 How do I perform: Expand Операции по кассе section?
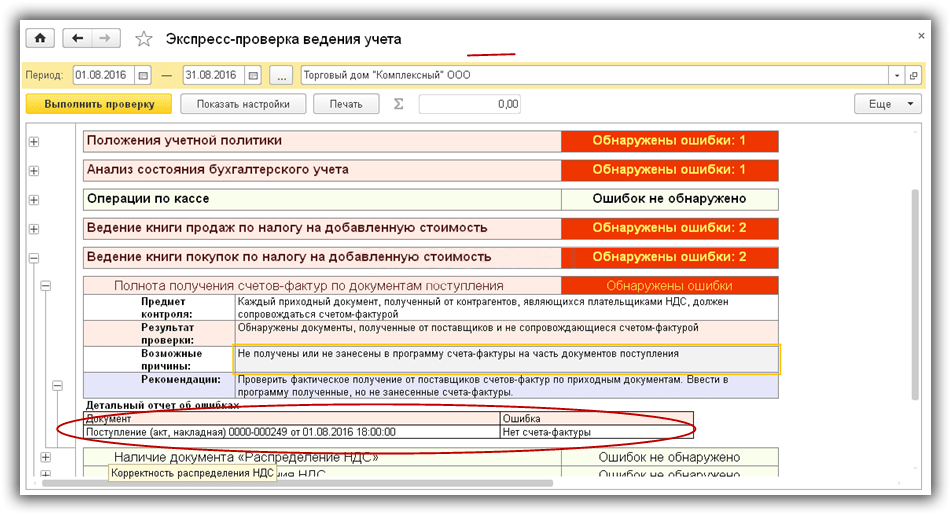(x=34, y=200)
